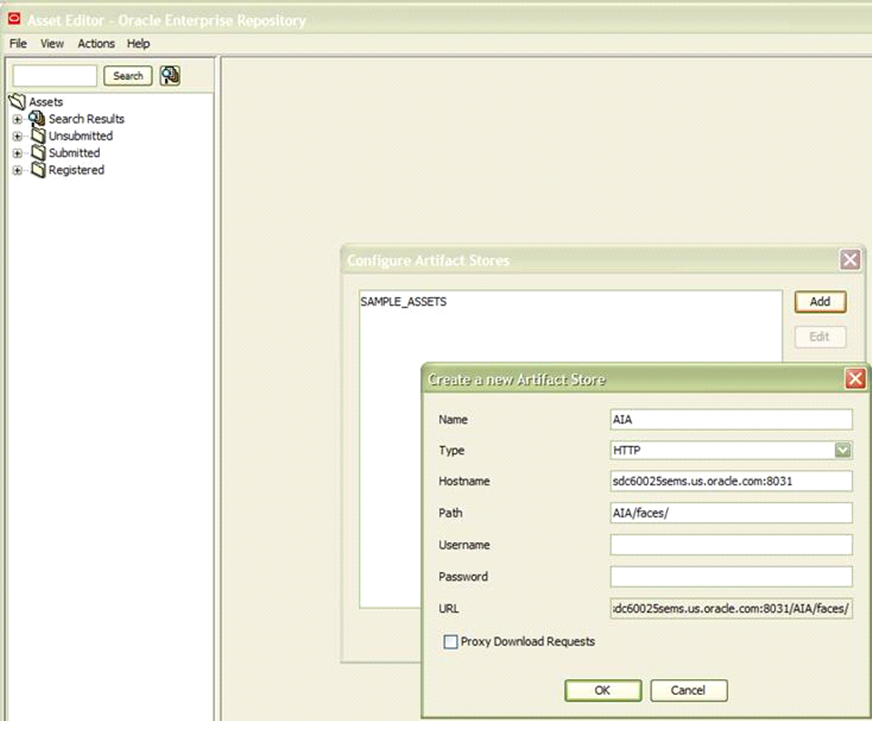The width and height of the screenshot is (873, 741).
Task: Select the Assets tree root label
Action: tap(46, 102)
